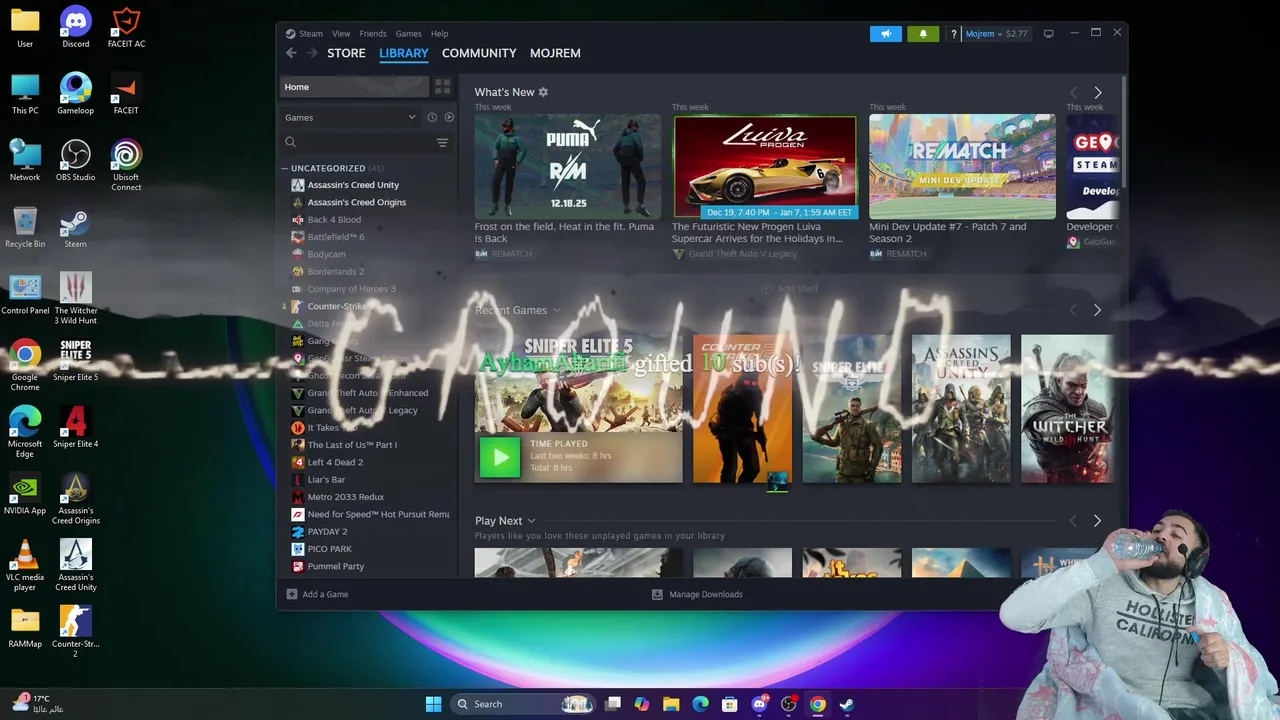Click the Manage Downloads icon
The height and width of the screenshot is (720, 1280).
(657, 594)
